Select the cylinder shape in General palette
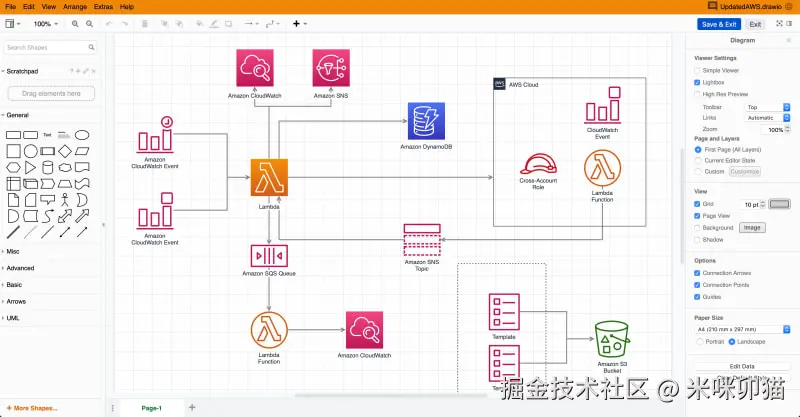This screenshot has height=417, width=800. (47, 167)
